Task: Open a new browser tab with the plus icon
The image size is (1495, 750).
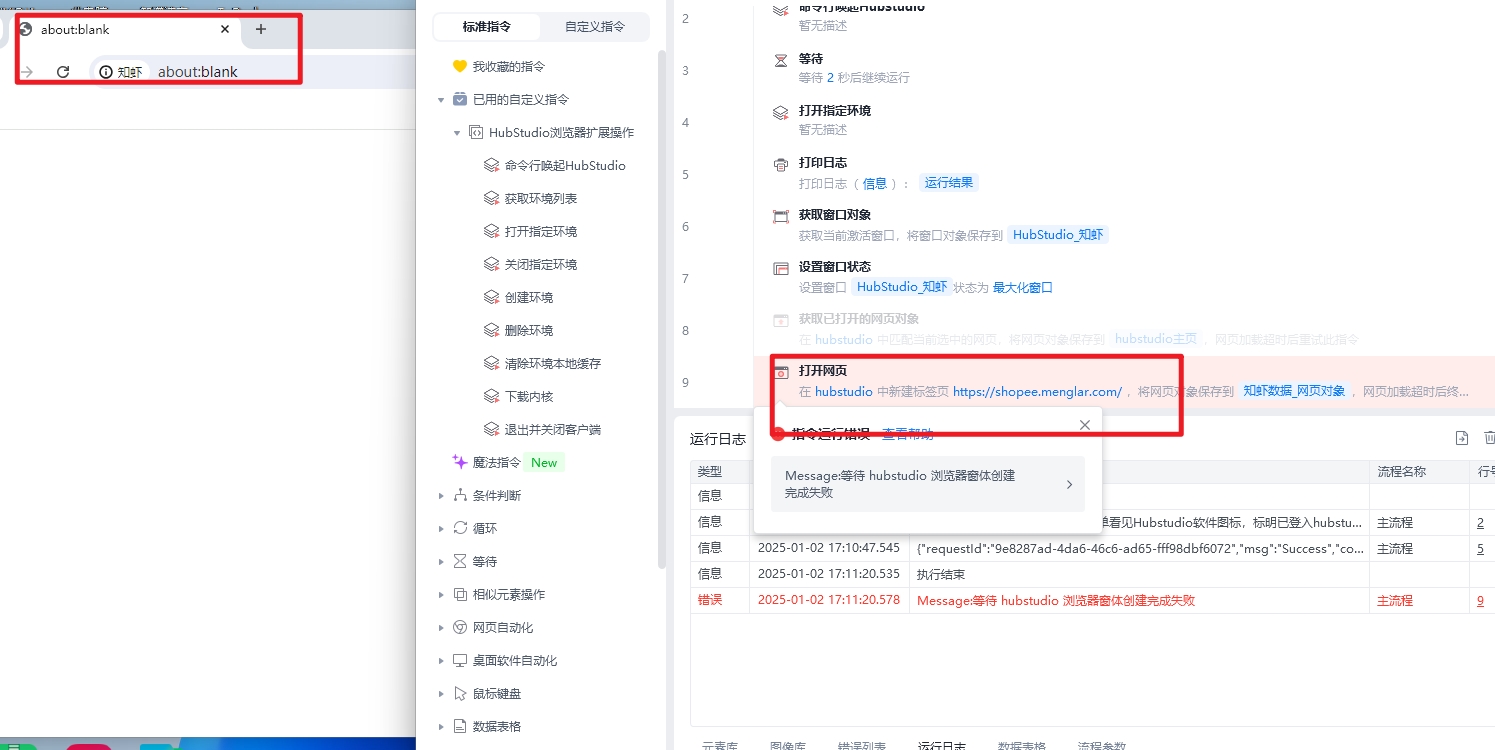Action: pos(261,29)
